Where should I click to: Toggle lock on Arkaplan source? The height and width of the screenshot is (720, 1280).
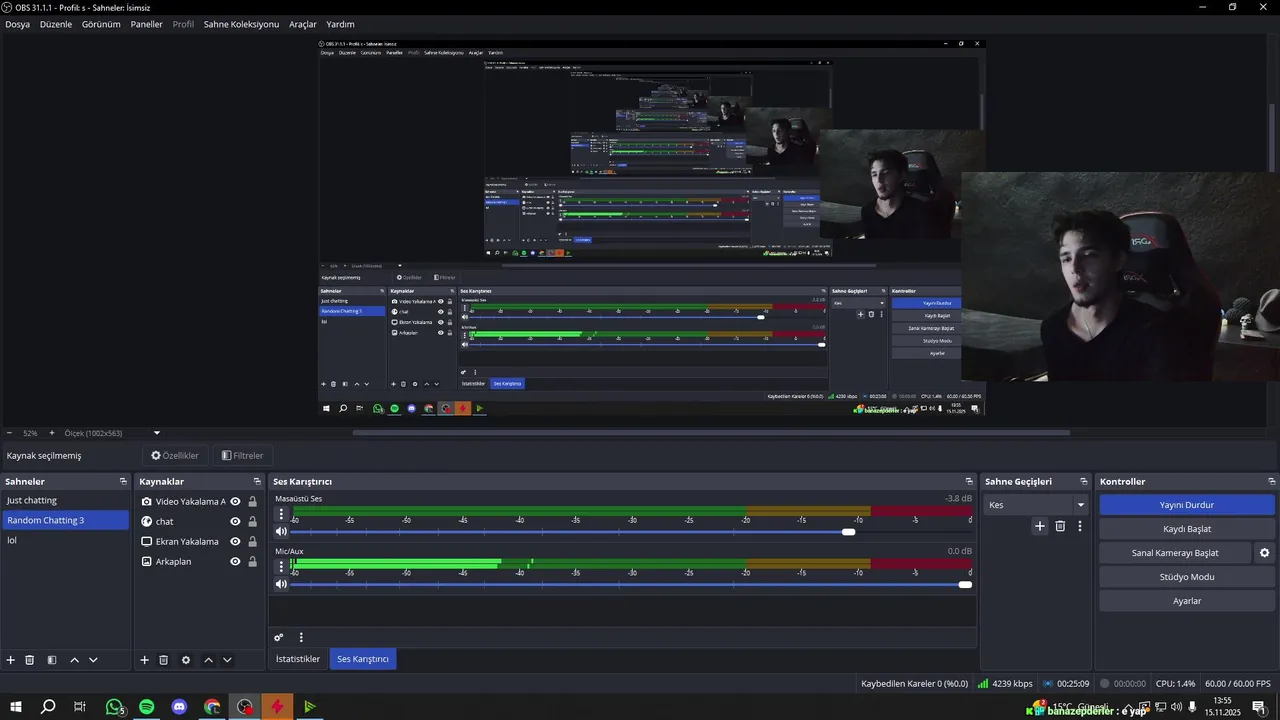[x=252, y=562]
